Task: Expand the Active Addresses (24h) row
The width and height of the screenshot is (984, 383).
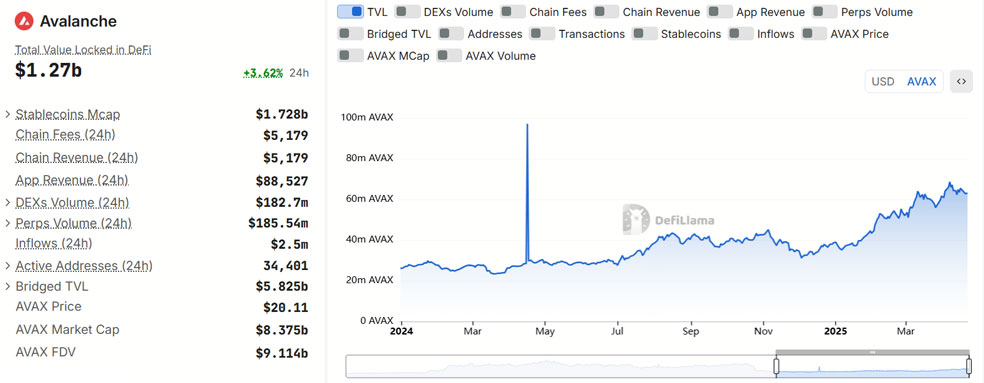Action: coord(8,266)
